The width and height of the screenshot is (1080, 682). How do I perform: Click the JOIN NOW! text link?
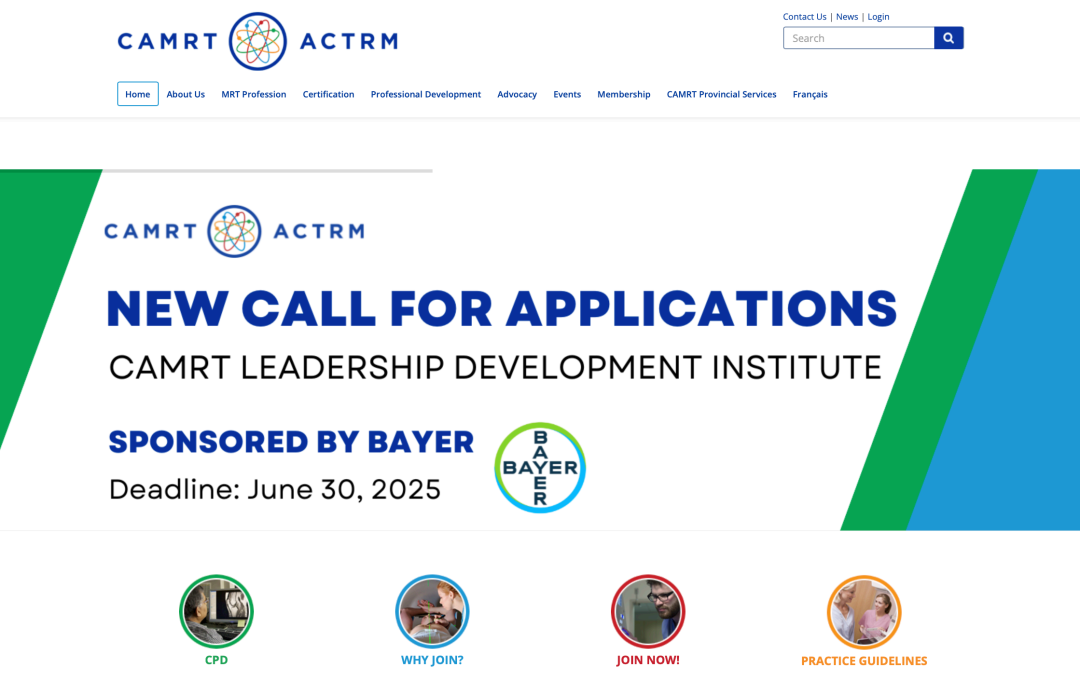[x=647, y=660]
